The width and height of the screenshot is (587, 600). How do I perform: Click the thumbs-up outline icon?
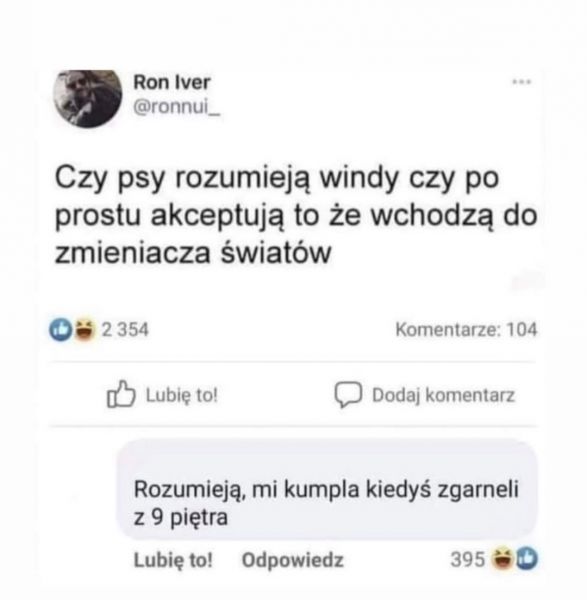click(121, 394)
